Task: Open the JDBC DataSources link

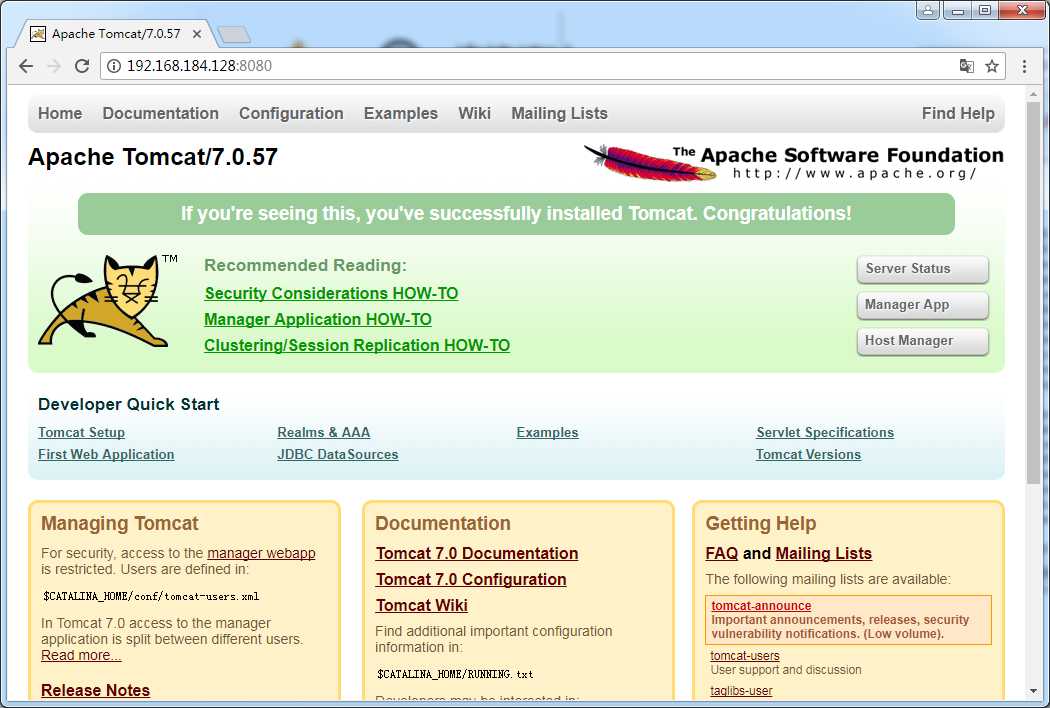Action: coord(338,455)
